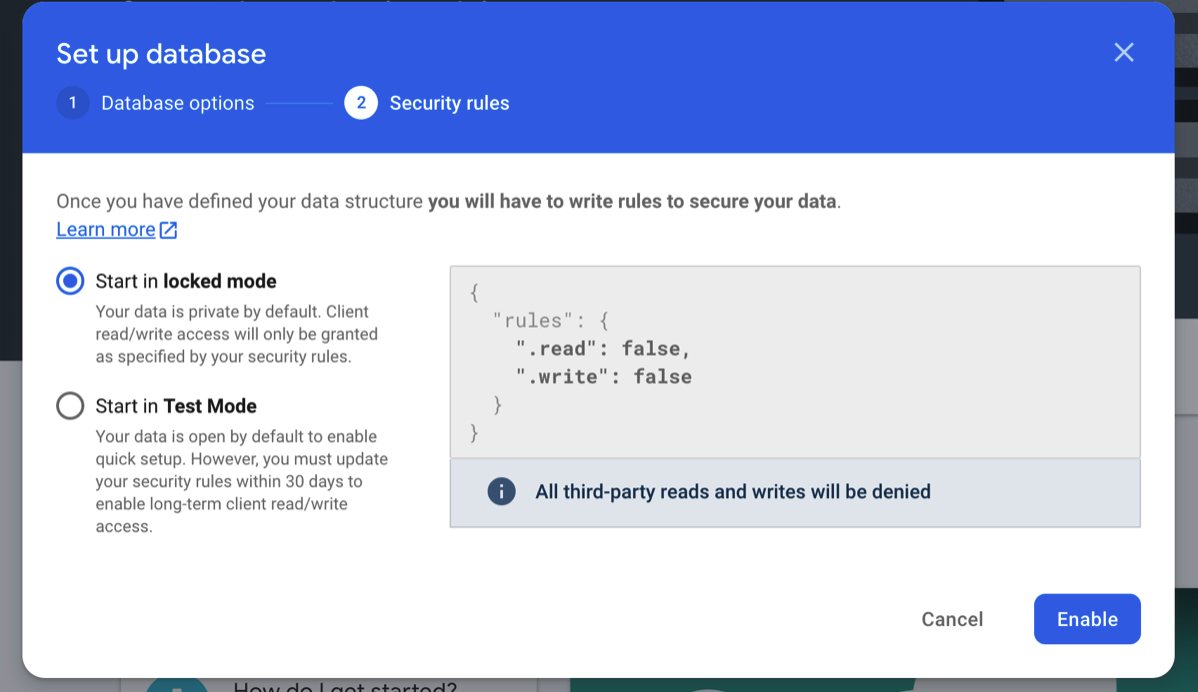Dismiss the dialog with the X icon

(x=1123, y=52)
